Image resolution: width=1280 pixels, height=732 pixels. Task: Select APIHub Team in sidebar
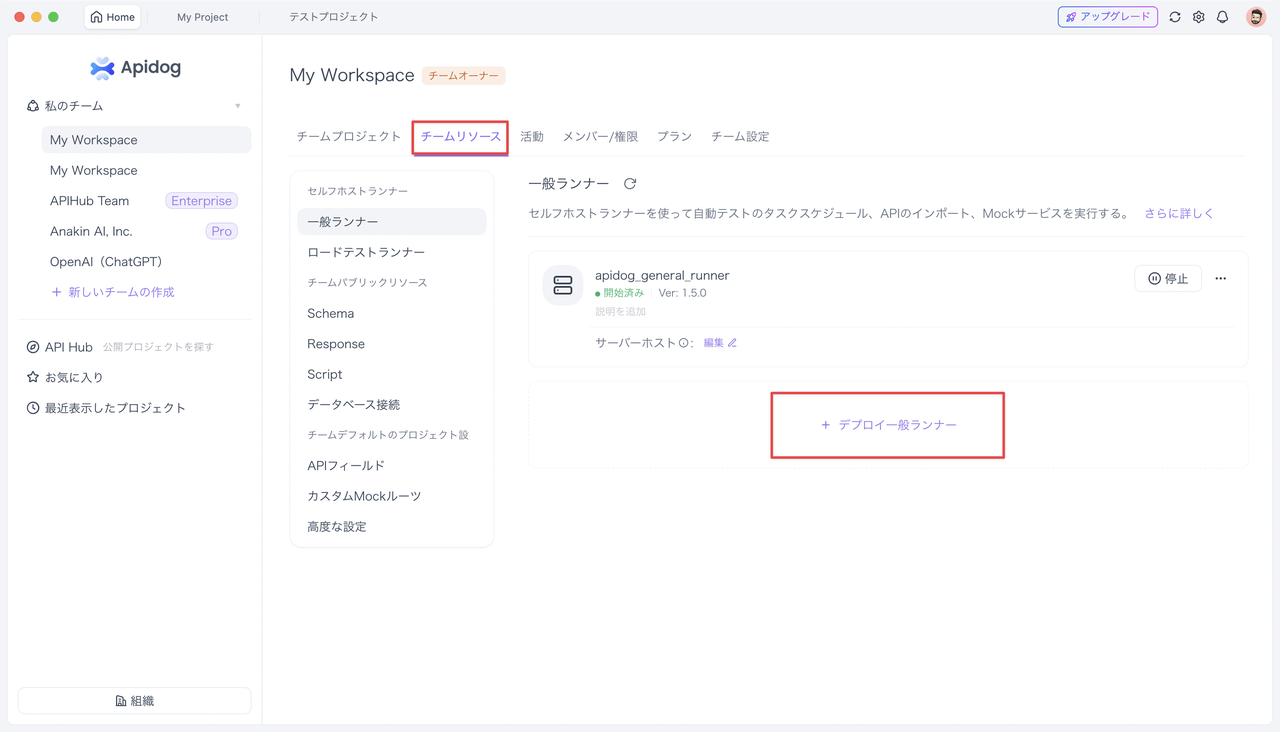tap(90, 201)
